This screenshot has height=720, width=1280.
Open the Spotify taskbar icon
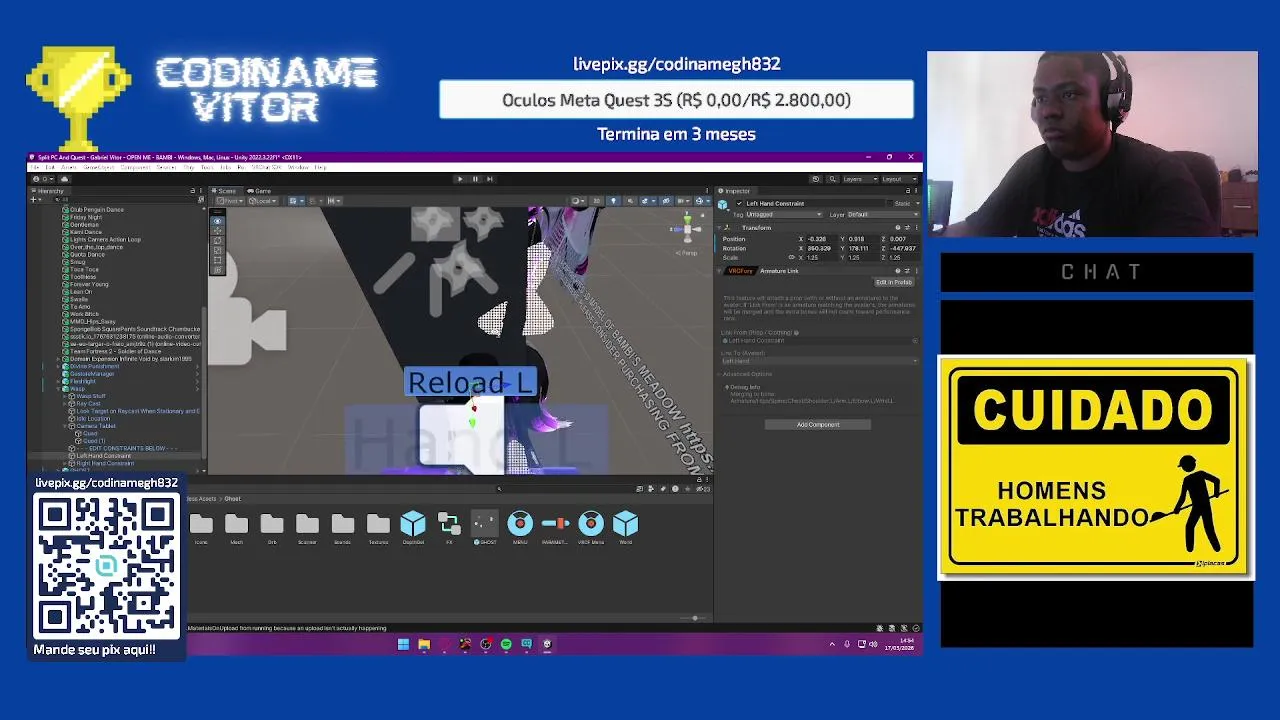(x=506, y=644)
